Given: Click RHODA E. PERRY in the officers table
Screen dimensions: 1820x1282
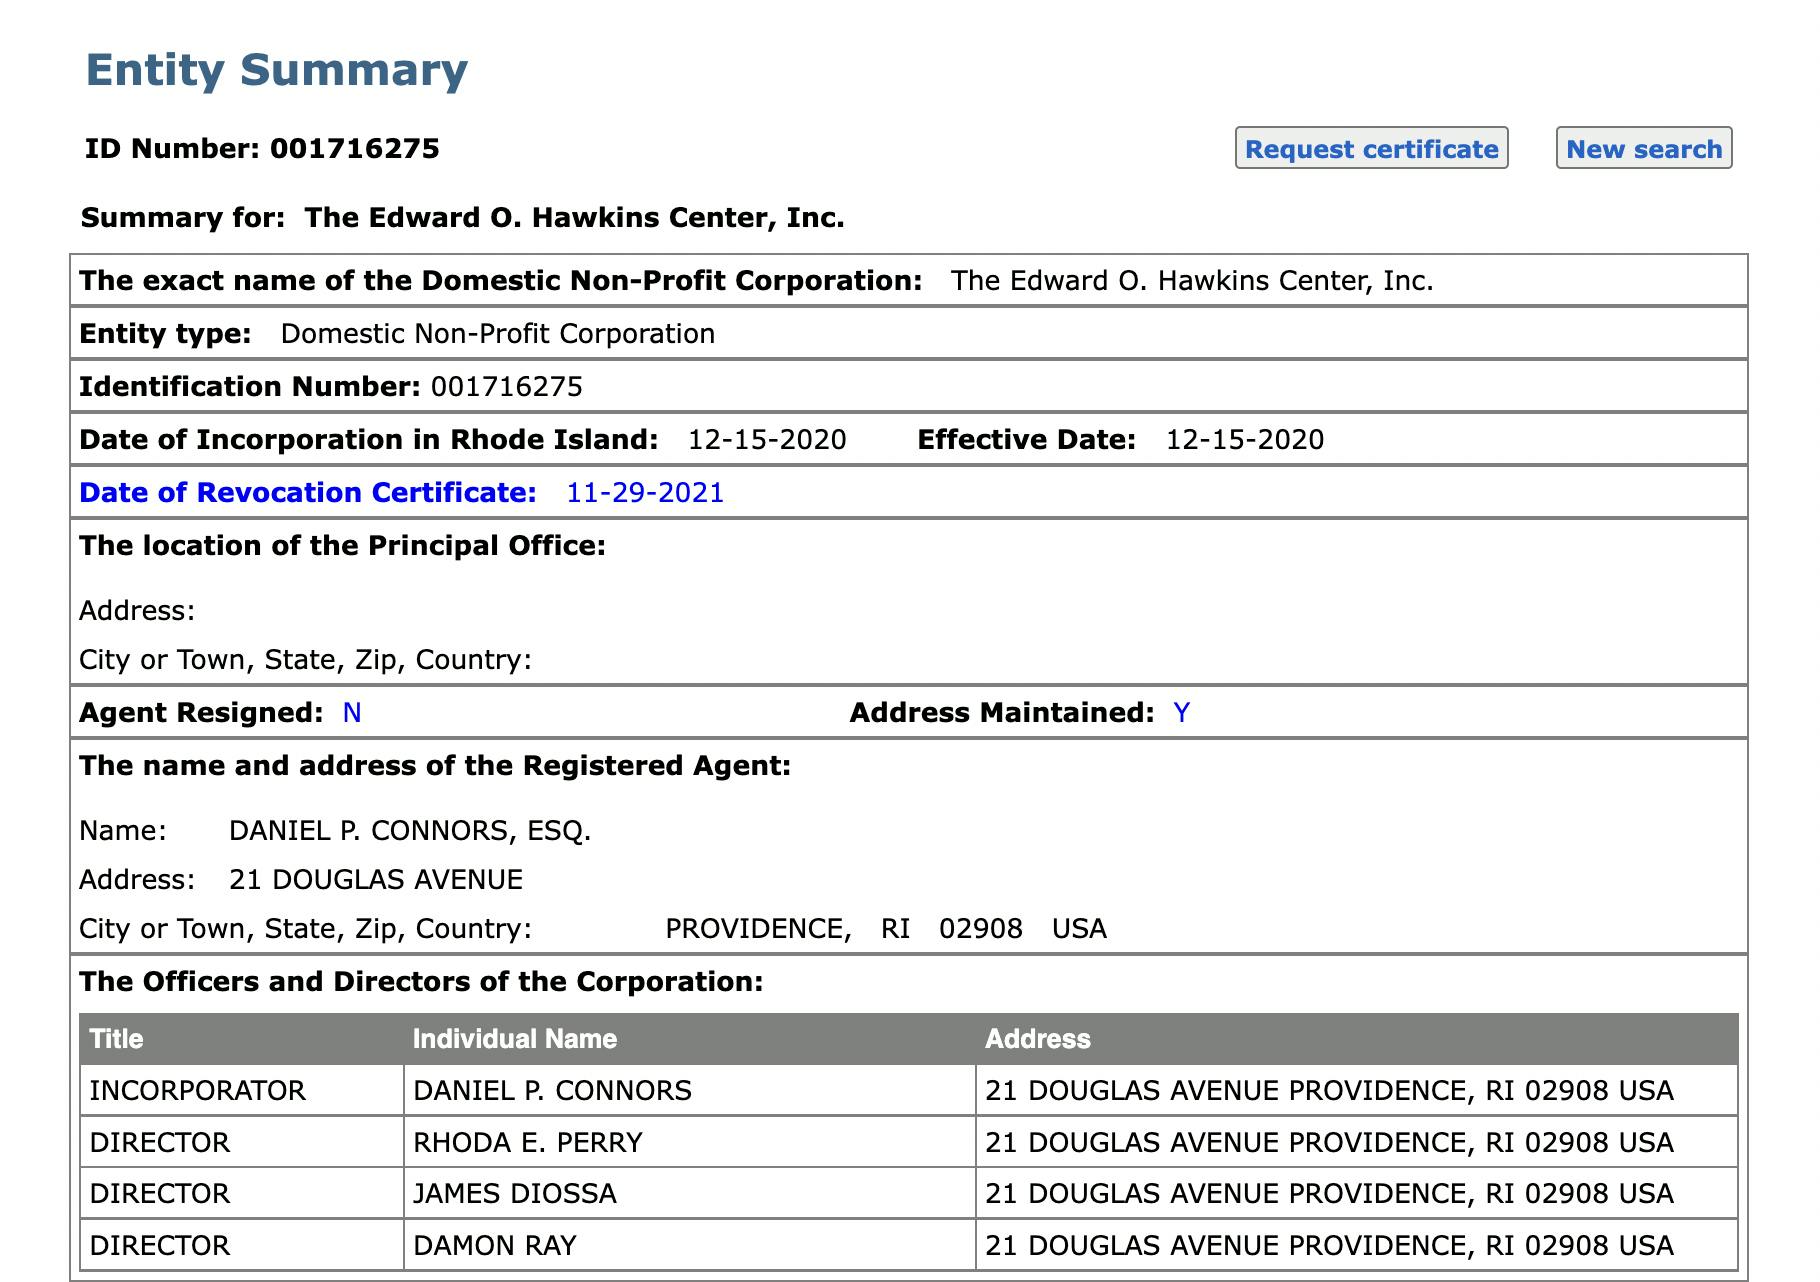Looking at the screenshot, I should pyautogui.click(x=527, y=1142).
